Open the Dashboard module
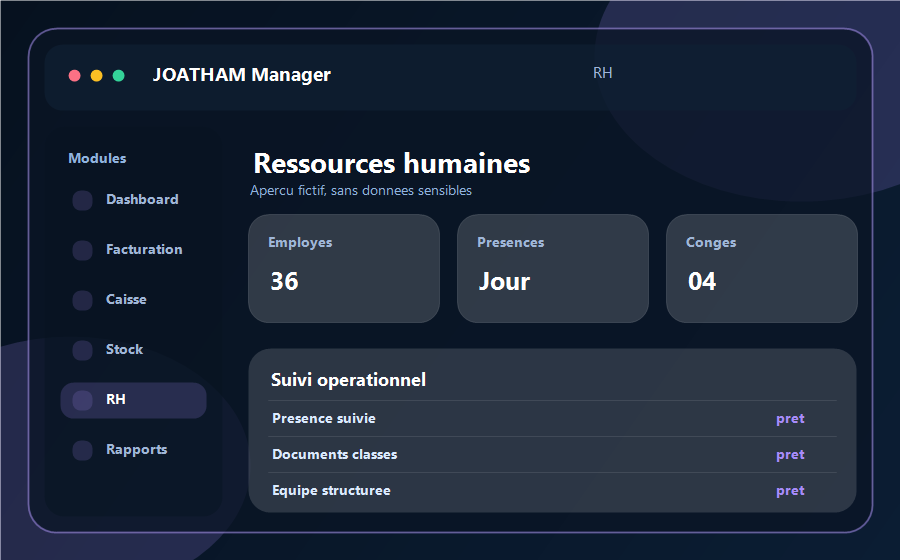Image resolution: width=900 pixels, height=560 pixels. 133,200
